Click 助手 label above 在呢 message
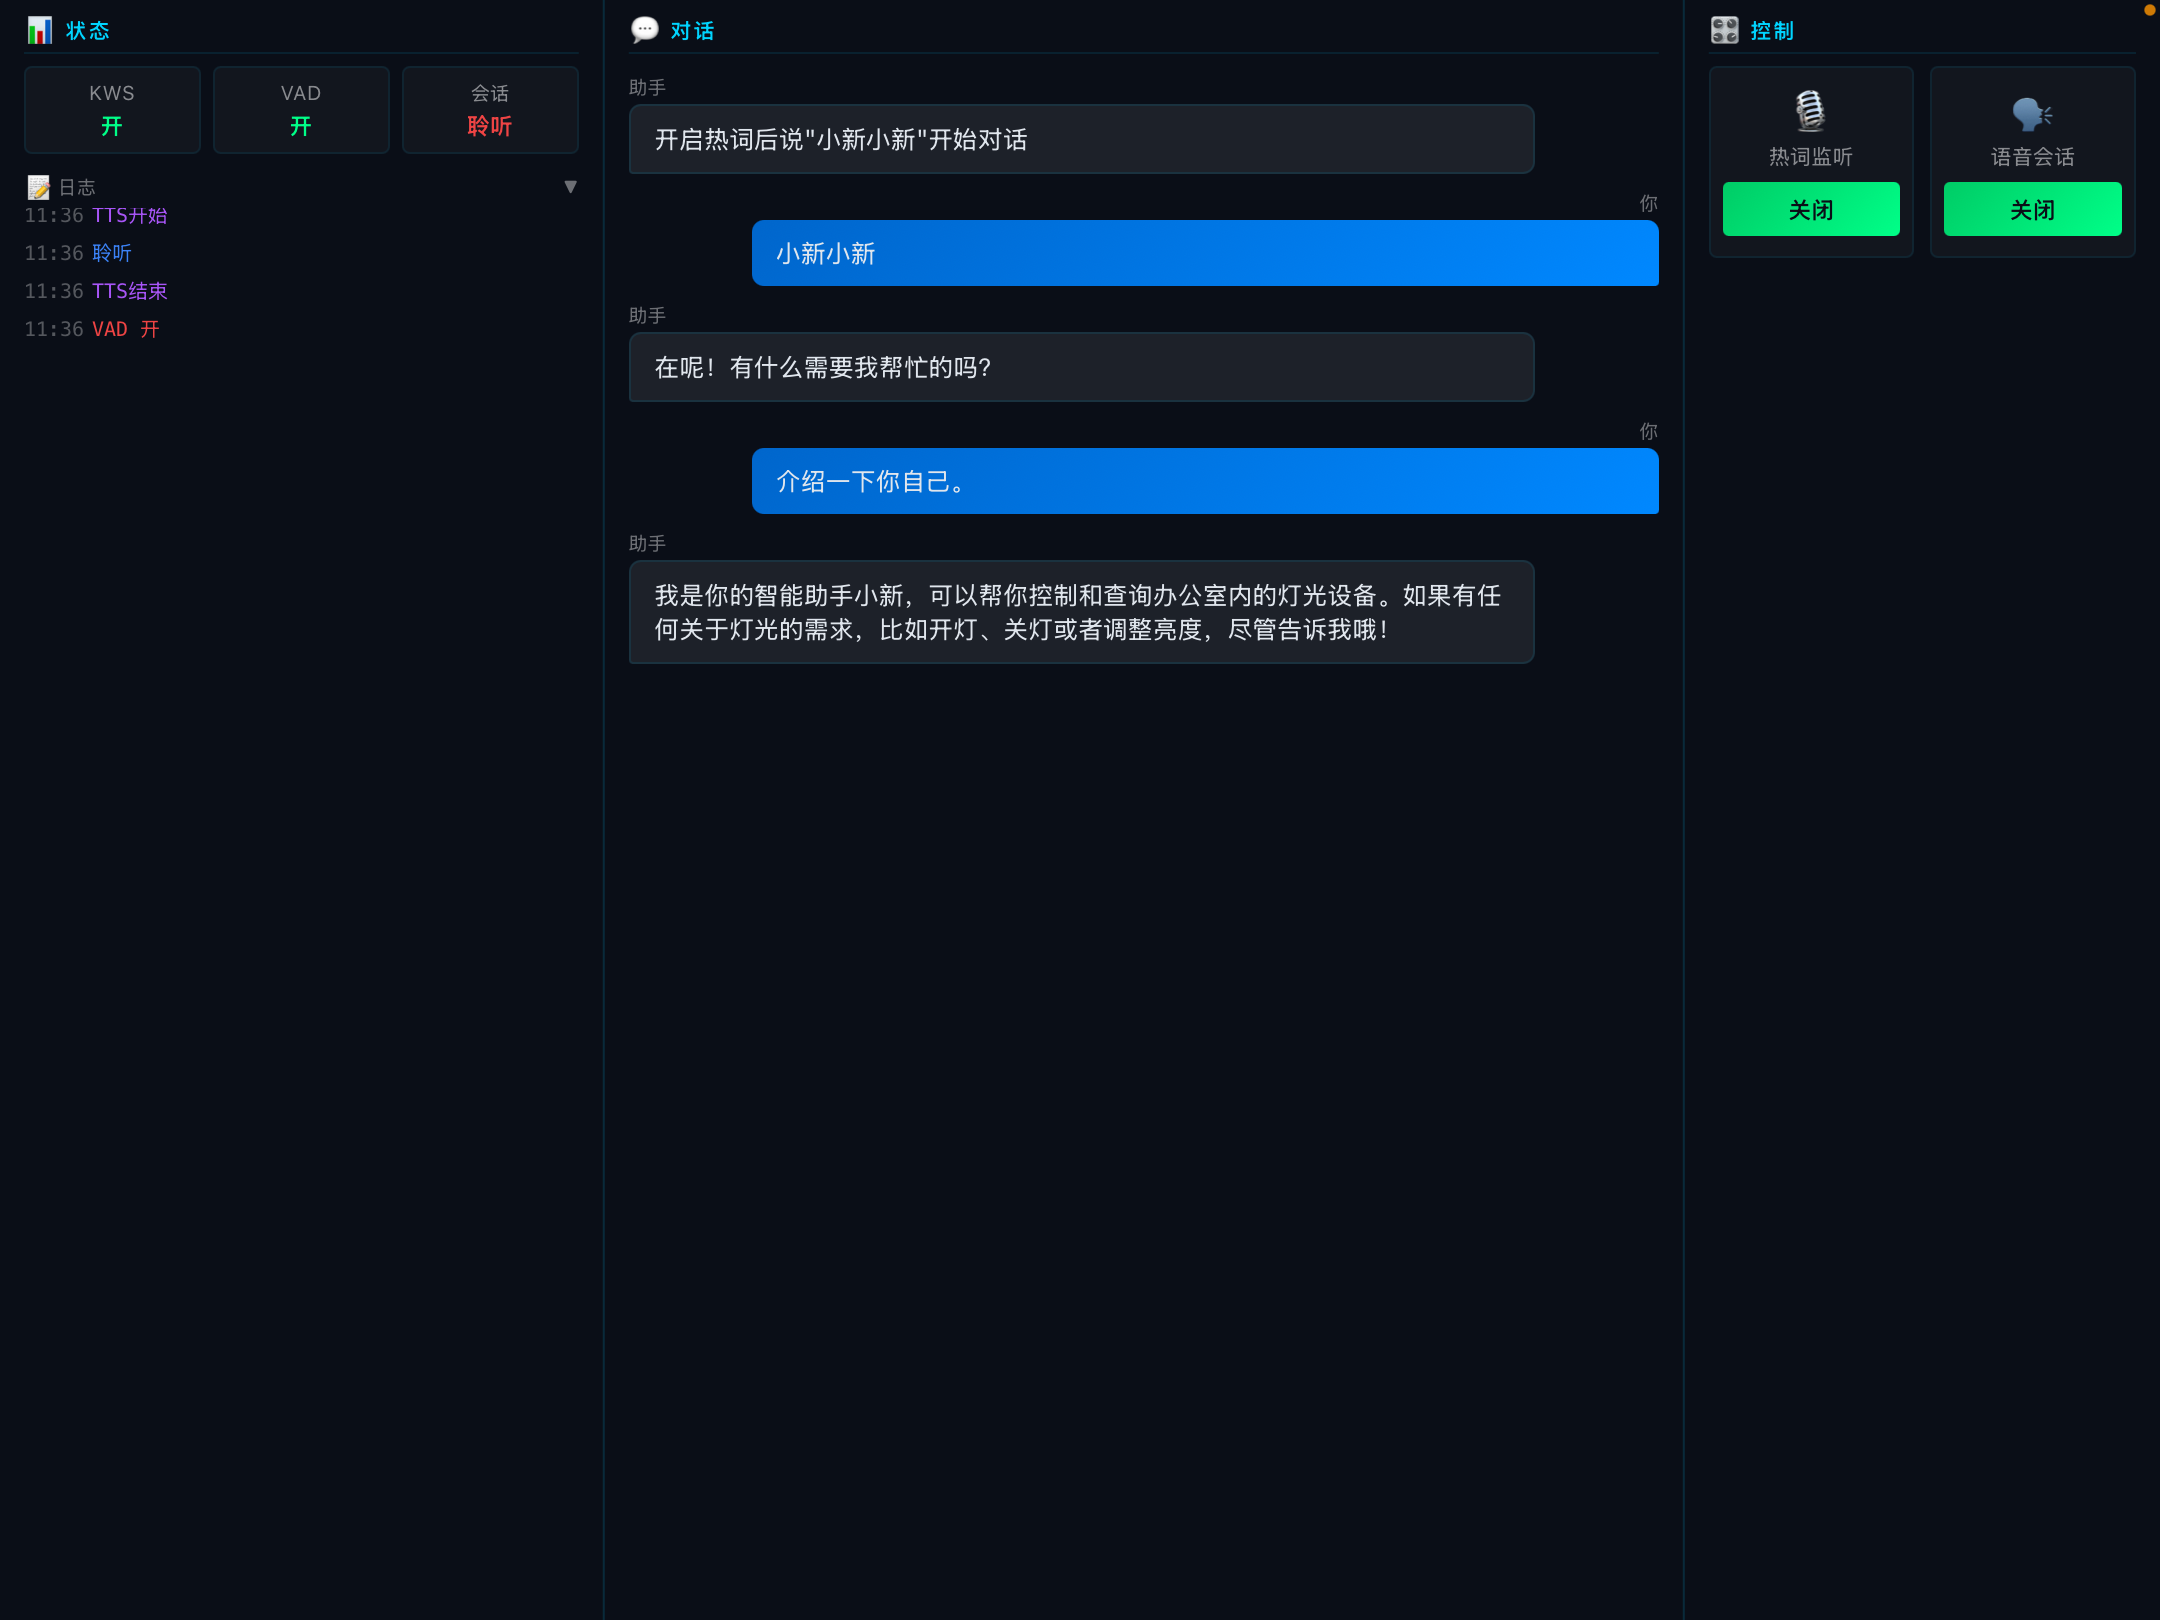 click(x=647, y=315)
